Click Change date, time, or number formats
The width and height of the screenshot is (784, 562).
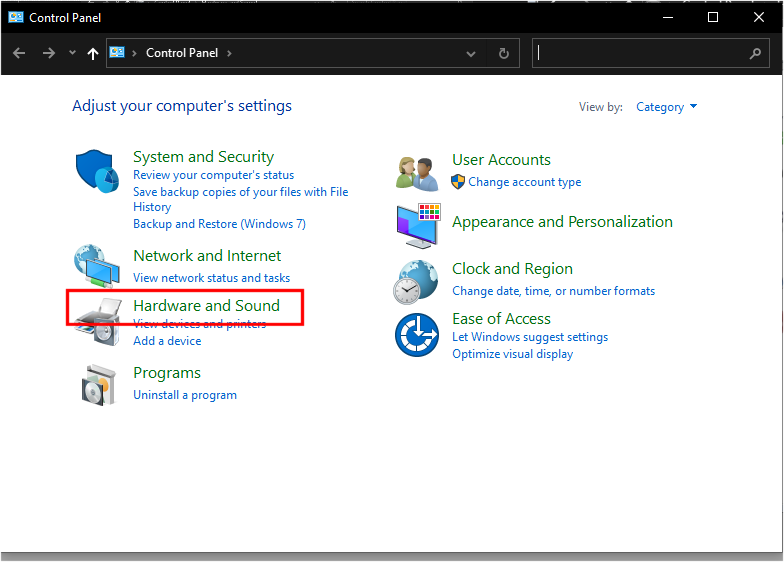tap(554, 291)
